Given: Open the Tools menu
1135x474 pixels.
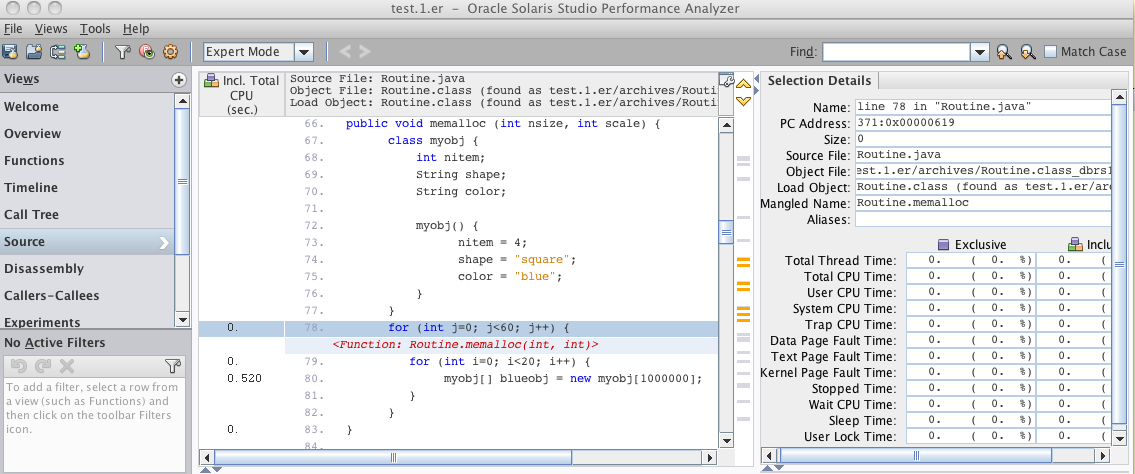Looking at the screenshot, I should (95, 29).
